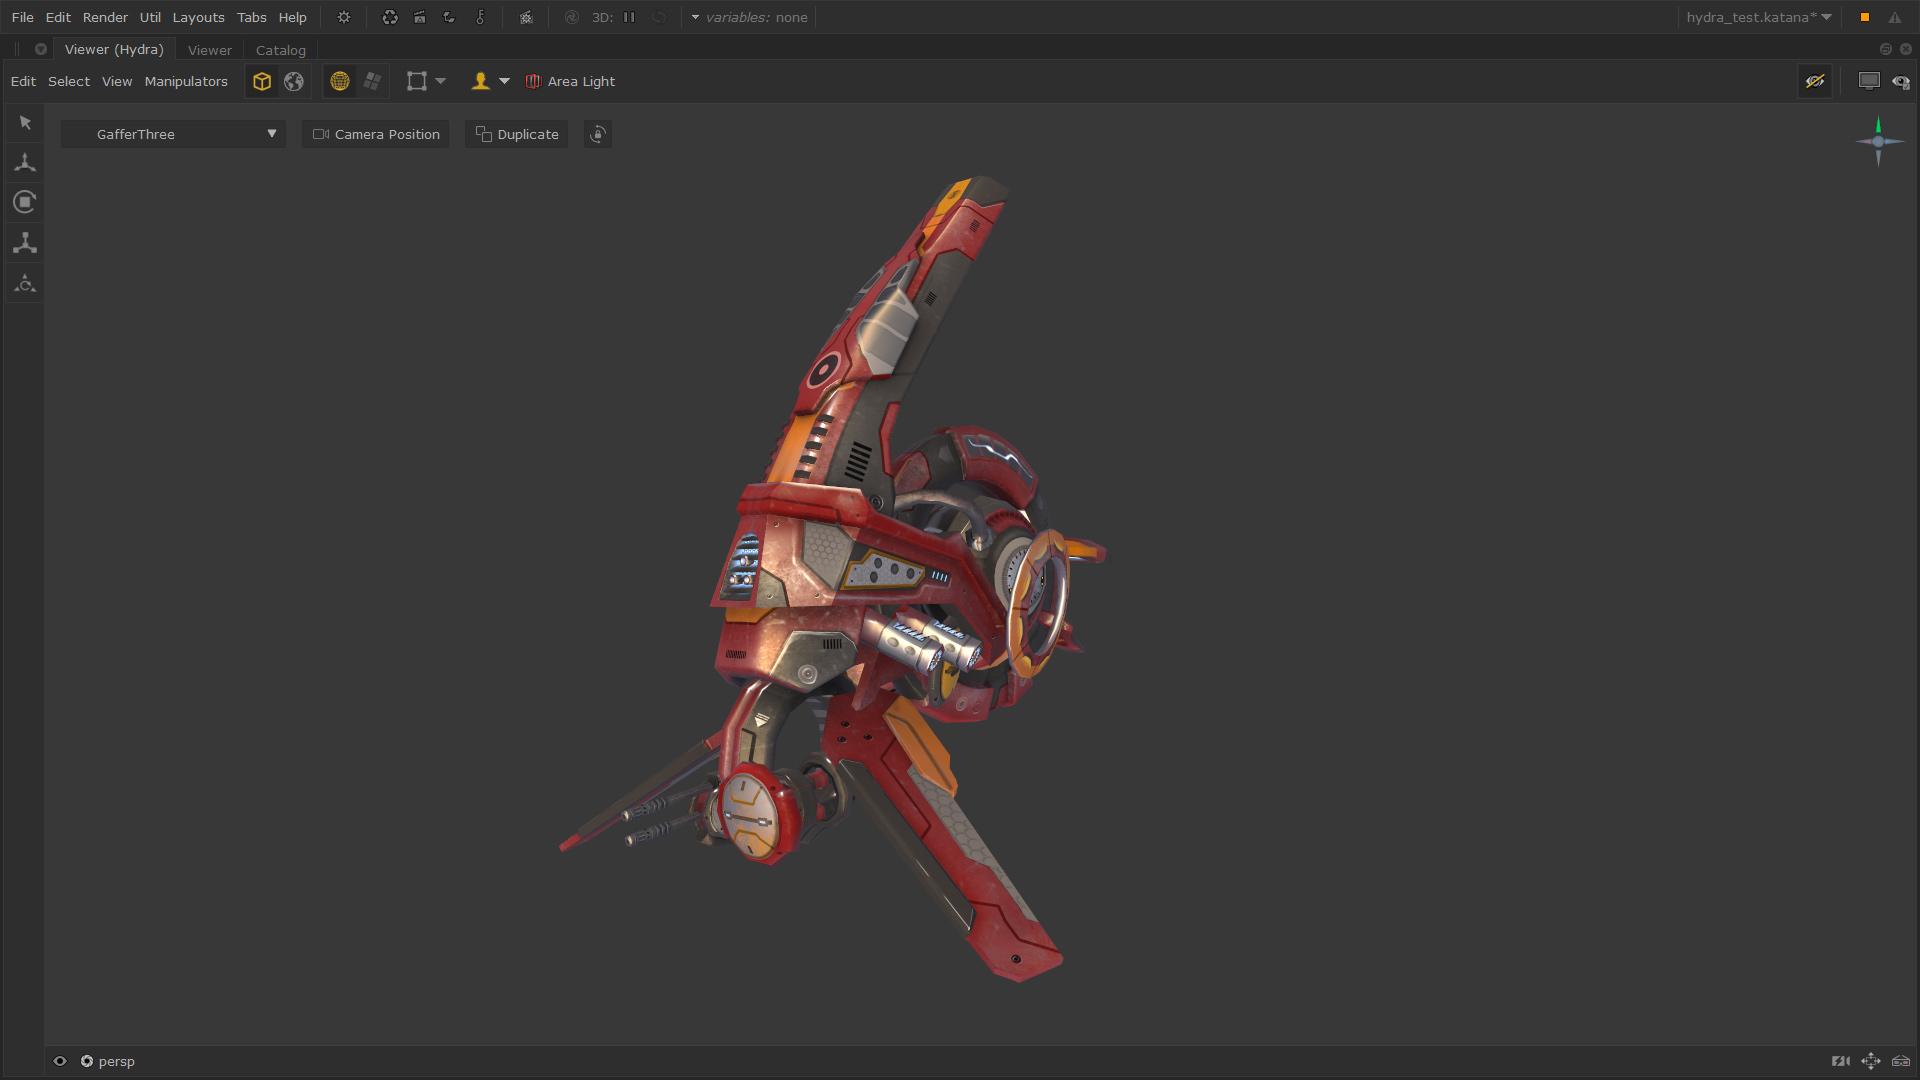Screen dimensions: 1920x1080
Task: Click the orientation axis gizmo
Action: tap(1877, 142)
